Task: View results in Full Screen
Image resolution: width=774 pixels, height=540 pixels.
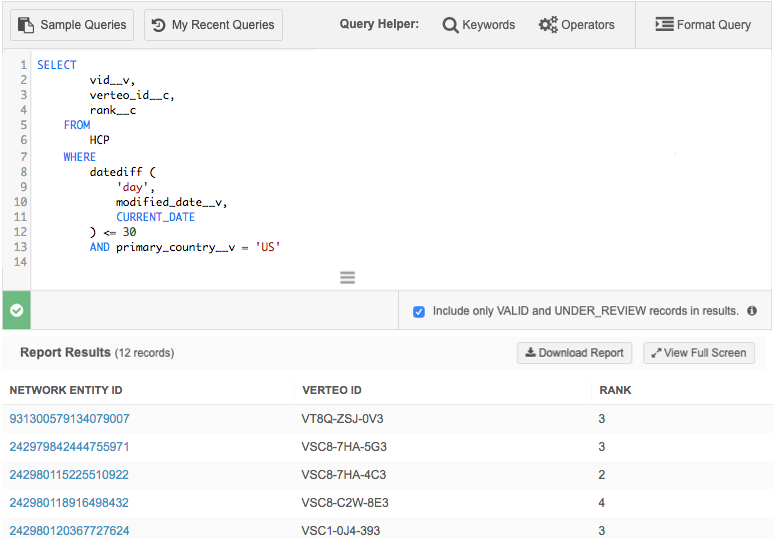Action: (699, 353)
